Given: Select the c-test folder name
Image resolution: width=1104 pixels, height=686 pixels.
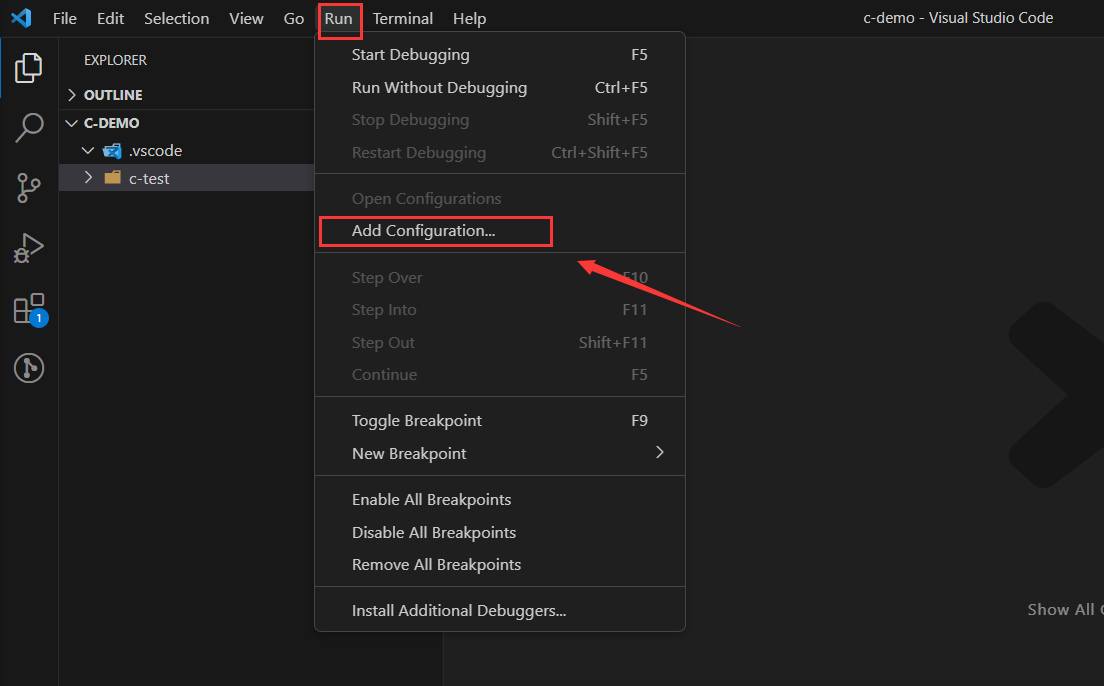Looking at the screenshot, I should (149, 178).
